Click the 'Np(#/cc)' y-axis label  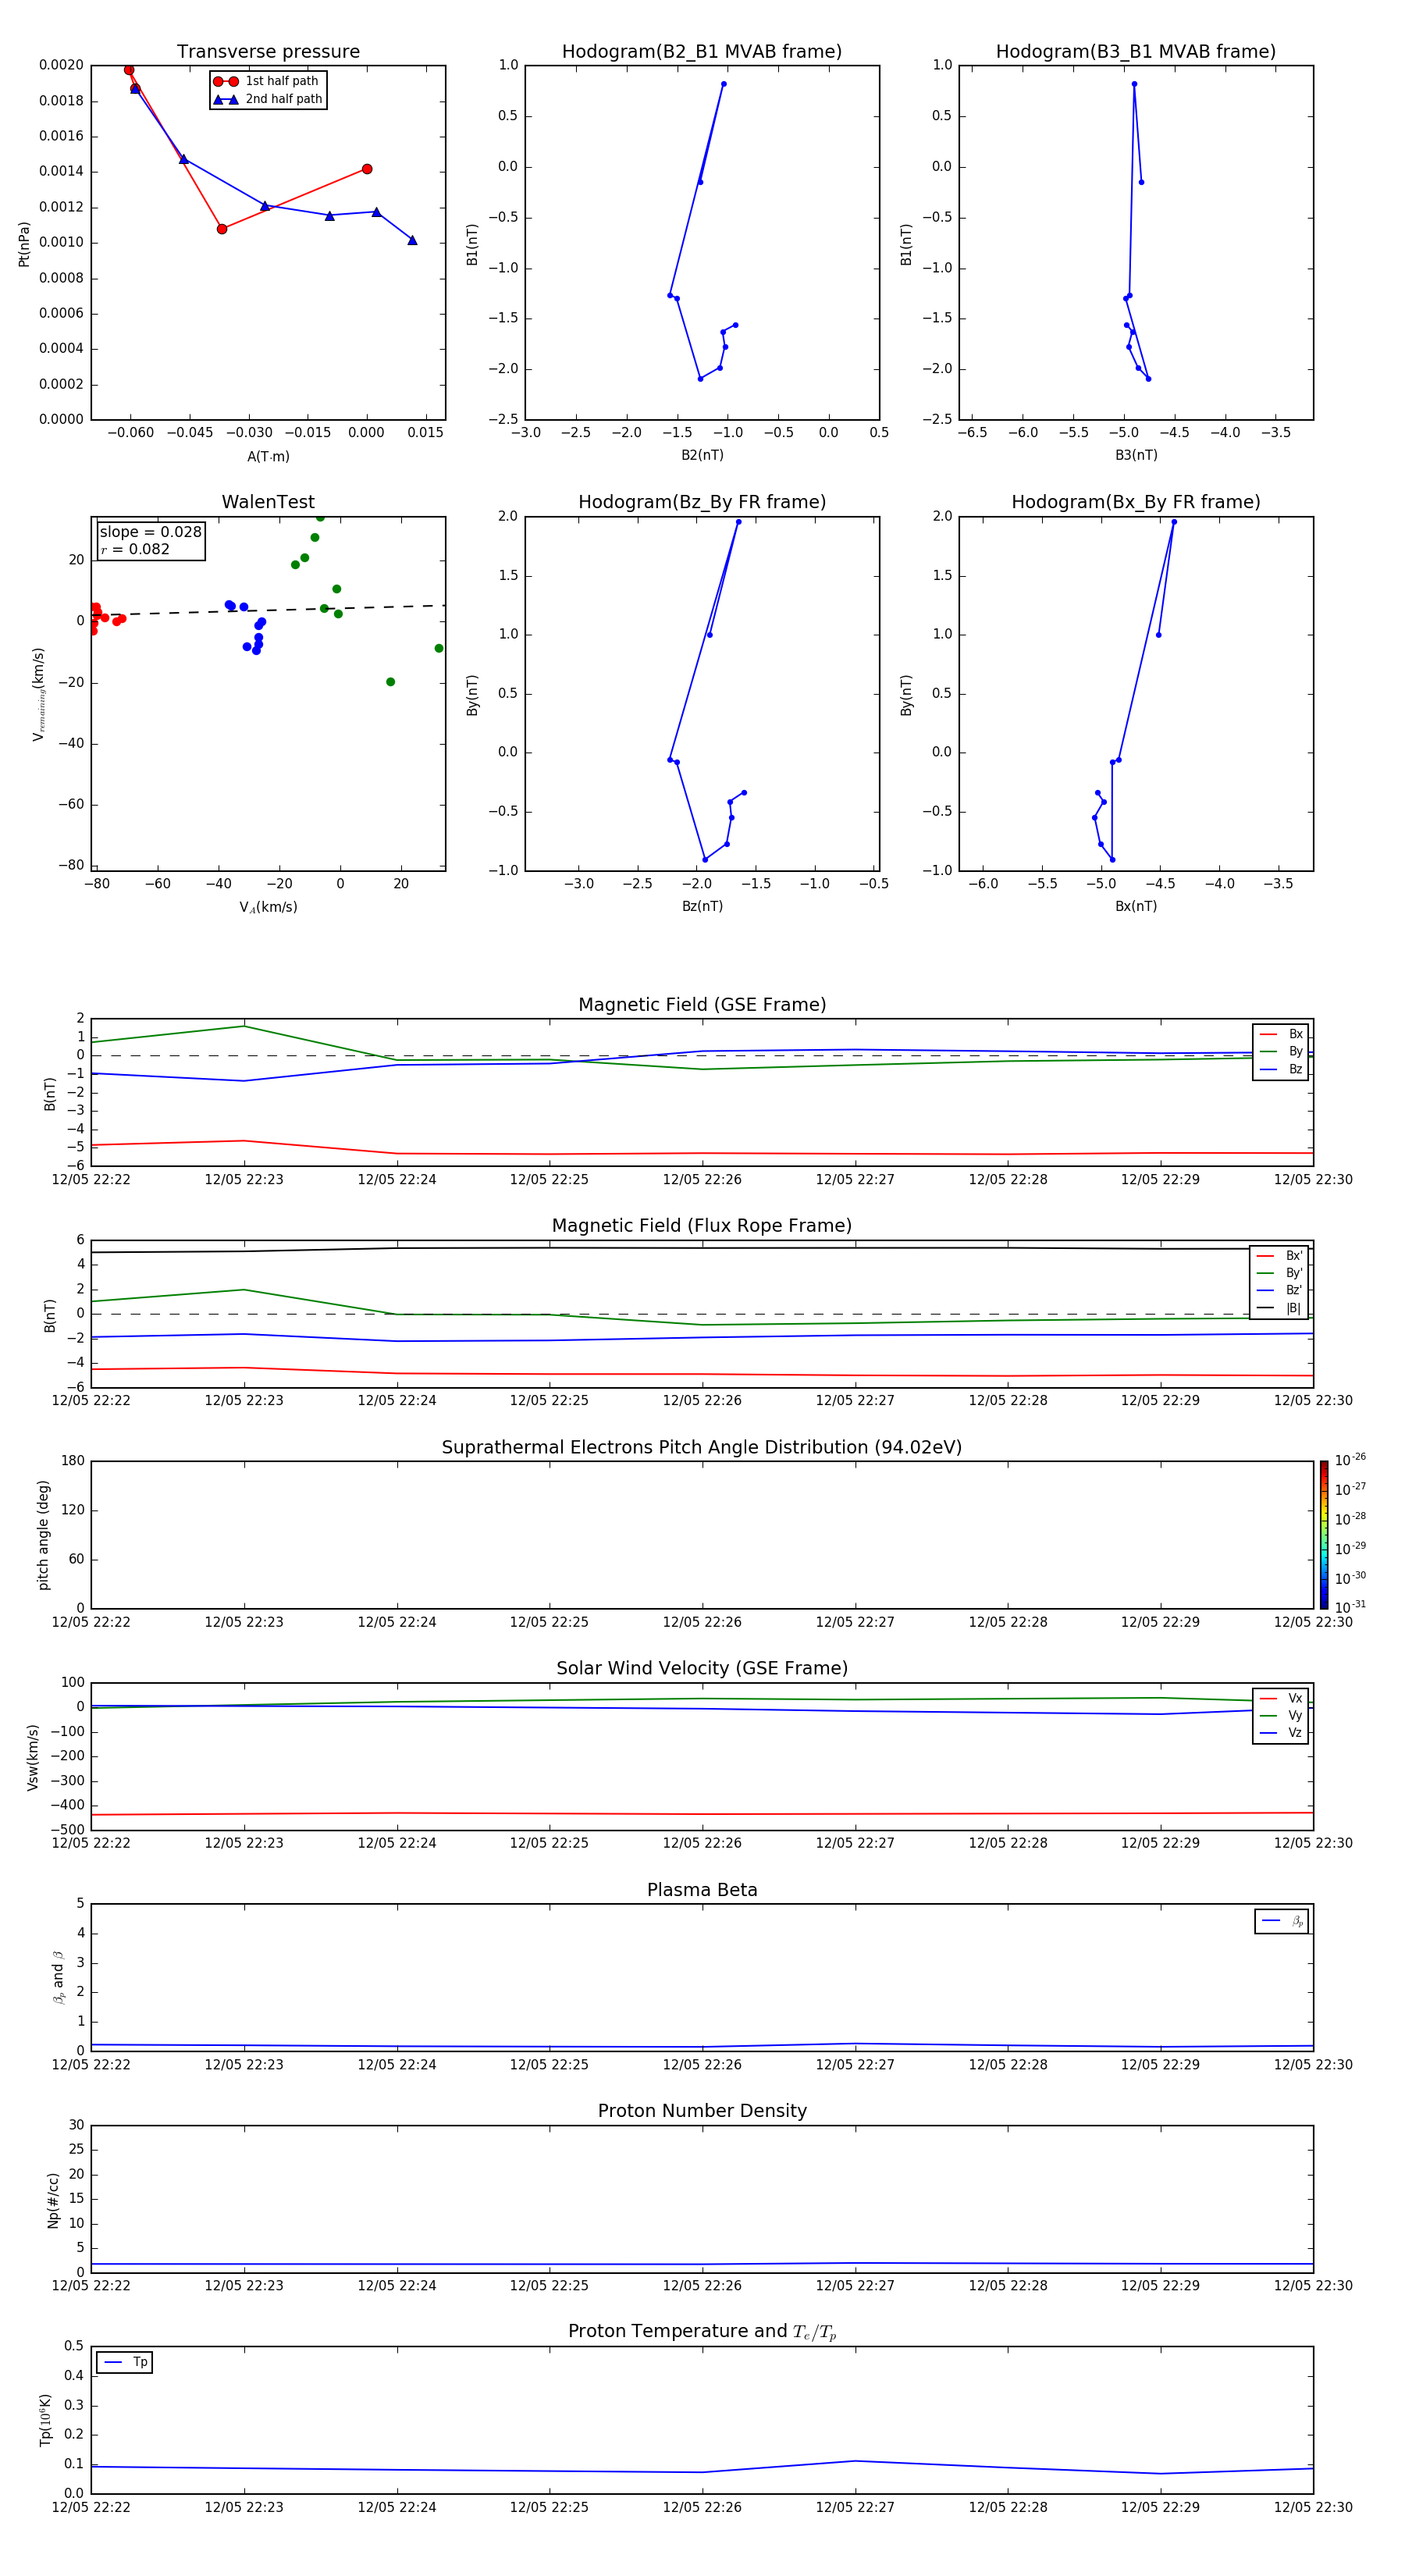(x=53, y=2200)
